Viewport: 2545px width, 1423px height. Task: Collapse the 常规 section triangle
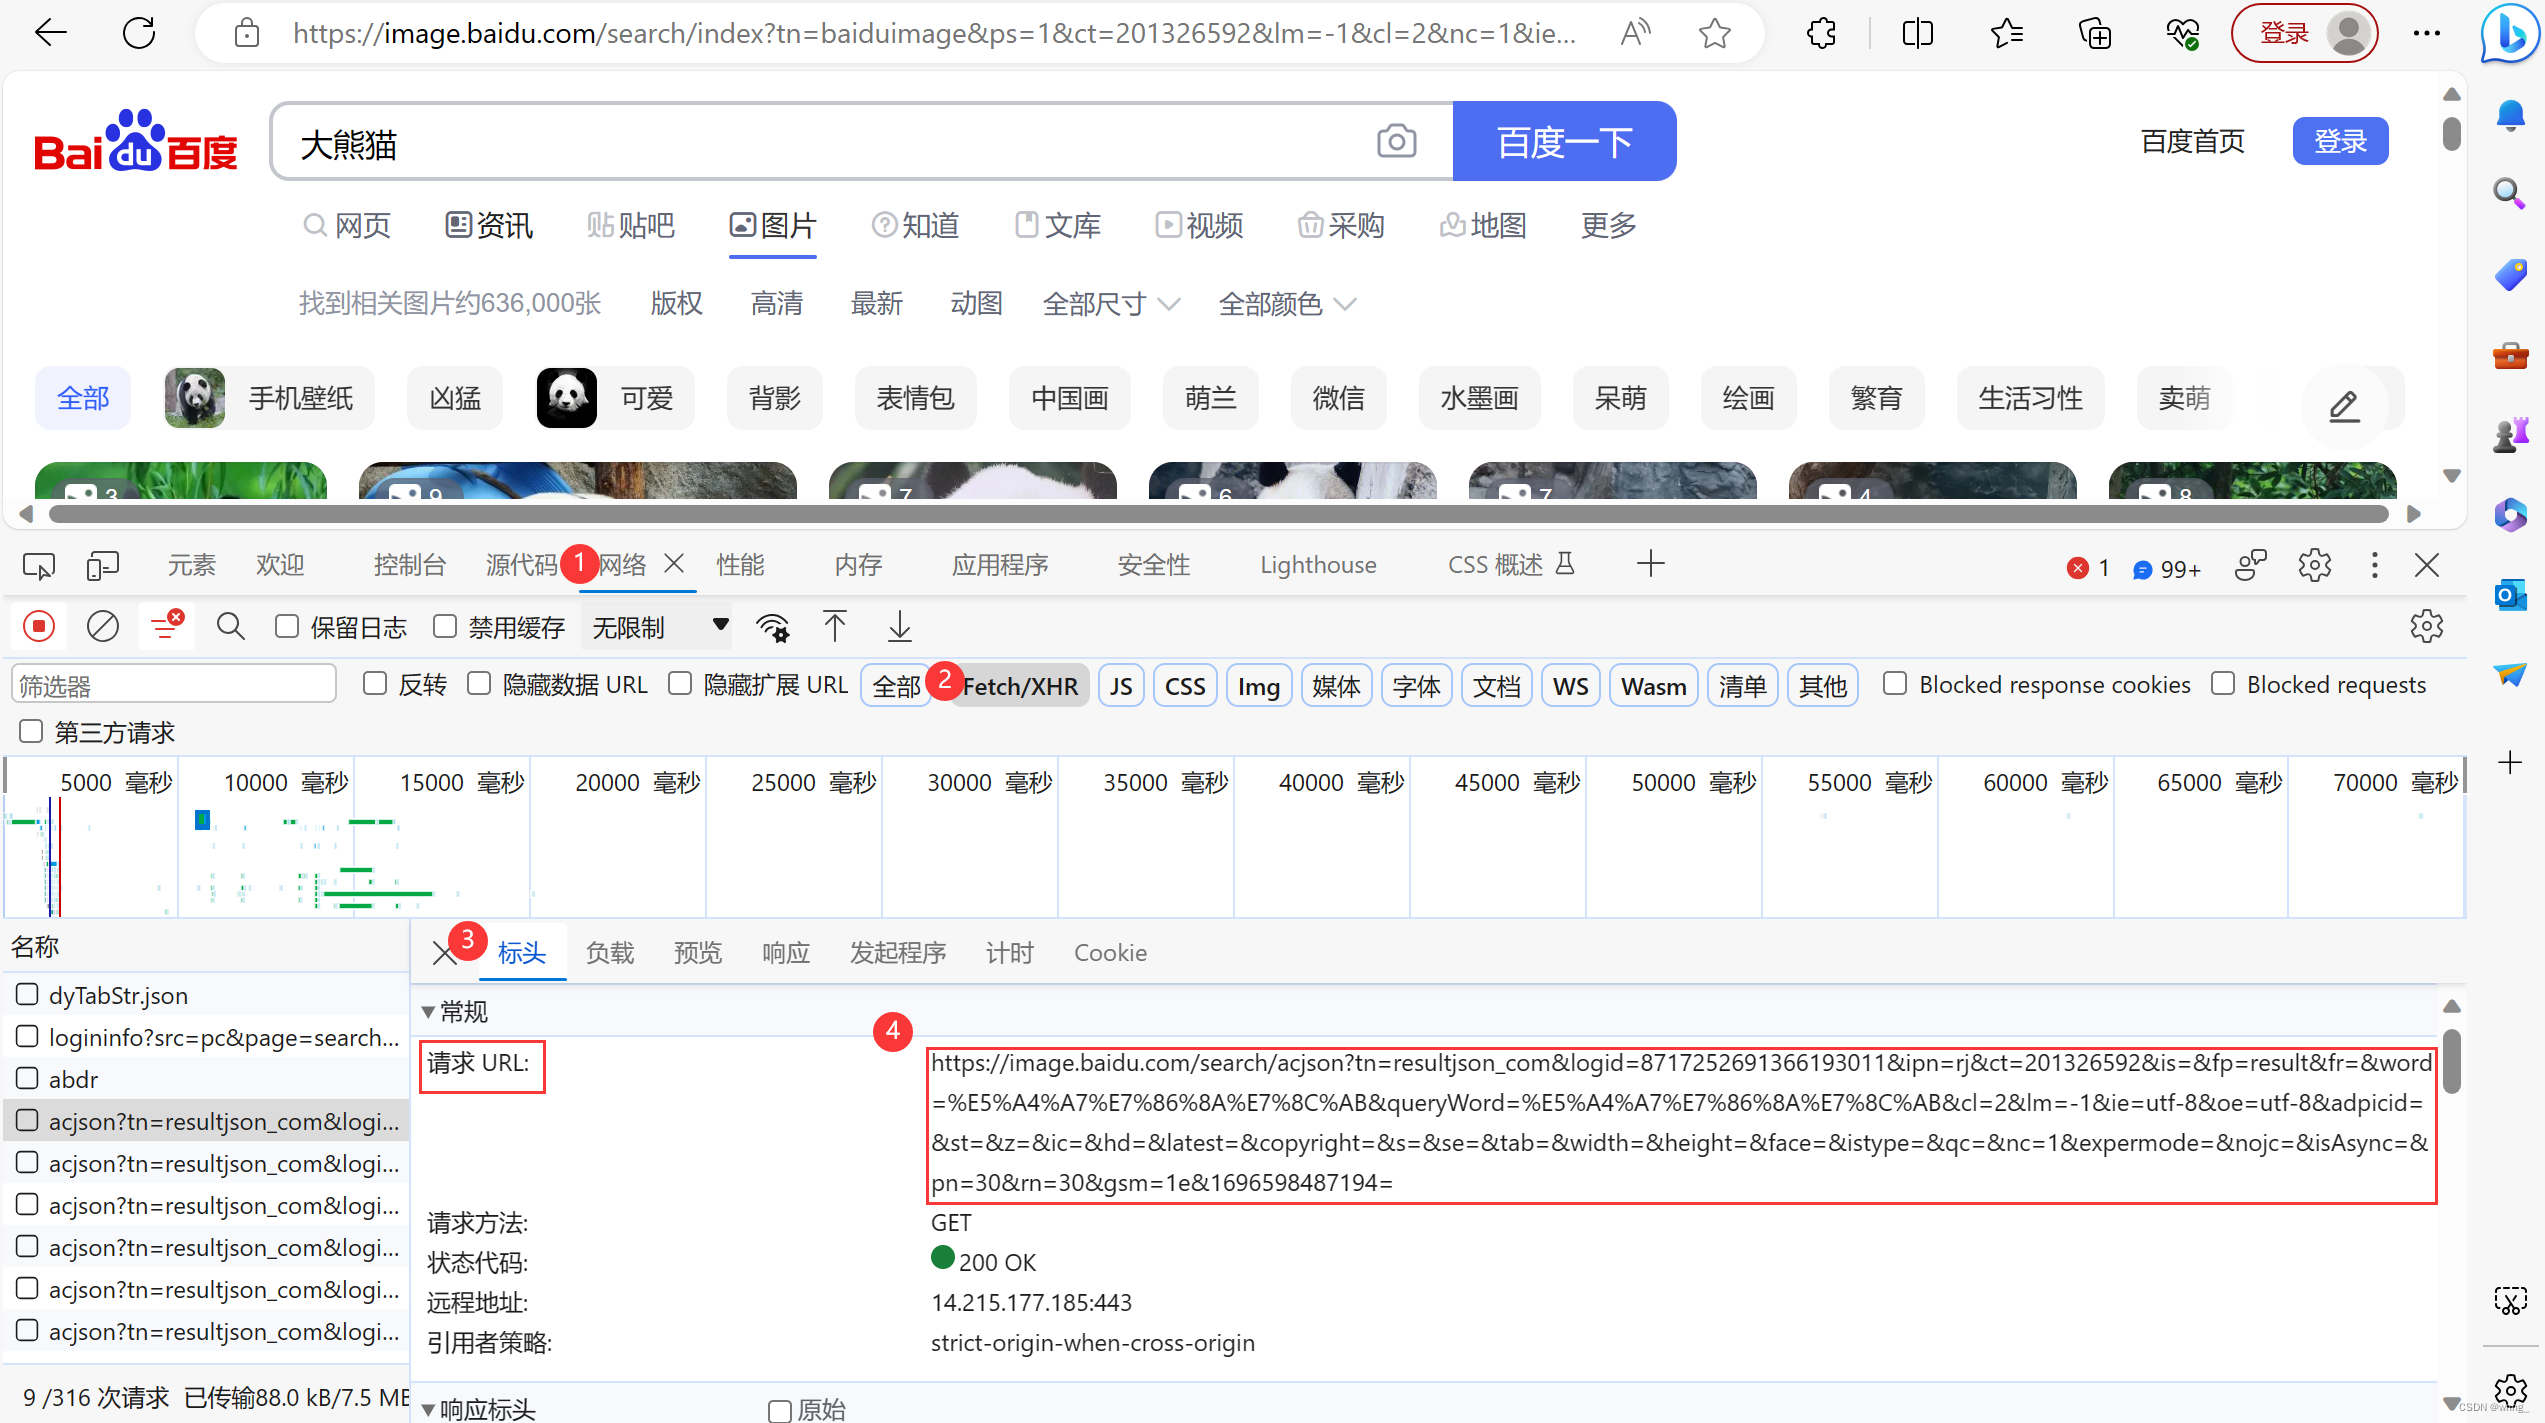point(428,1012)
